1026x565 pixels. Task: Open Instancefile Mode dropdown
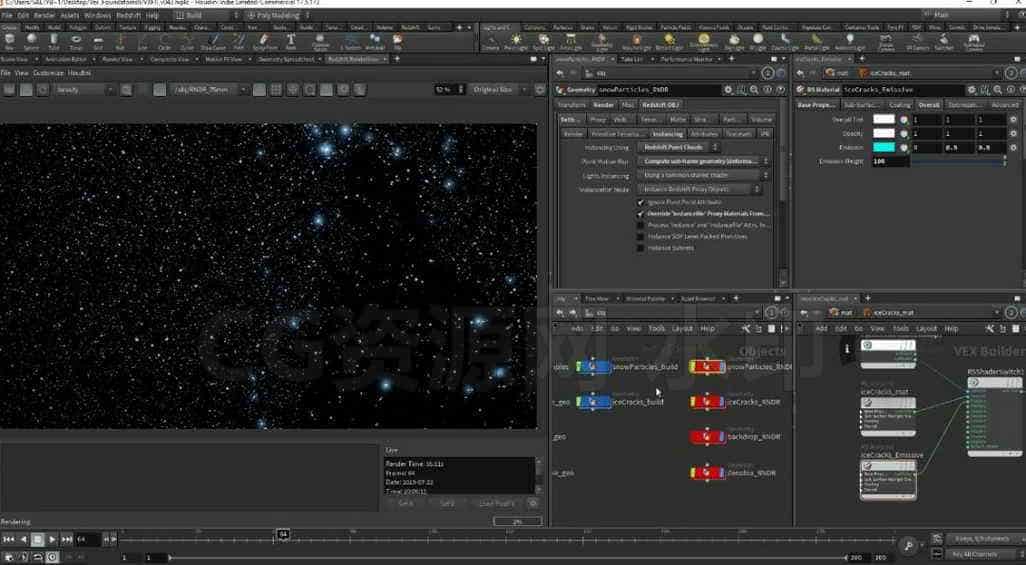699,189
